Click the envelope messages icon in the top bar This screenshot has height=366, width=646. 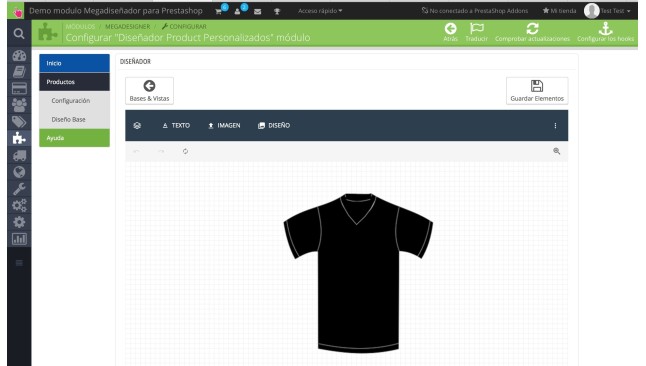coord(257,12)
